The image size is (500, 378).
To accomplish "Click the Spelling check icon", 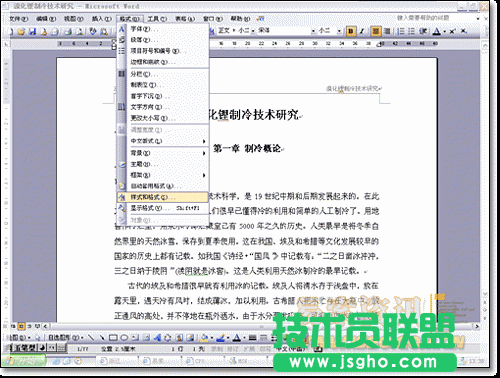I will click(x=93, y=32).
